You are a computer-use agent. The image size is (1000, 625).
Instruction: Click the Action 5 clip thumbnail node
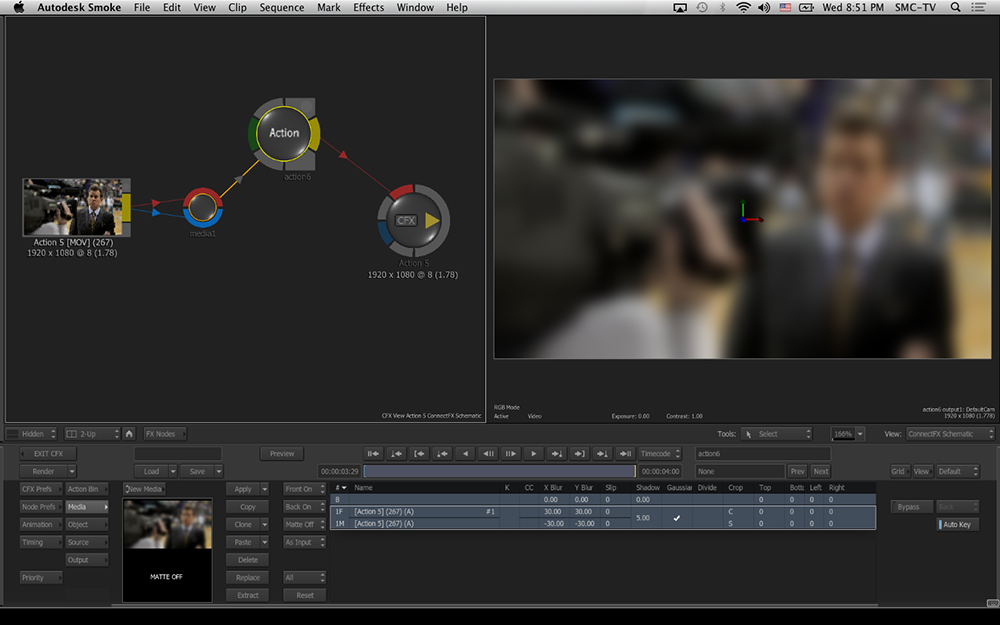72,207
